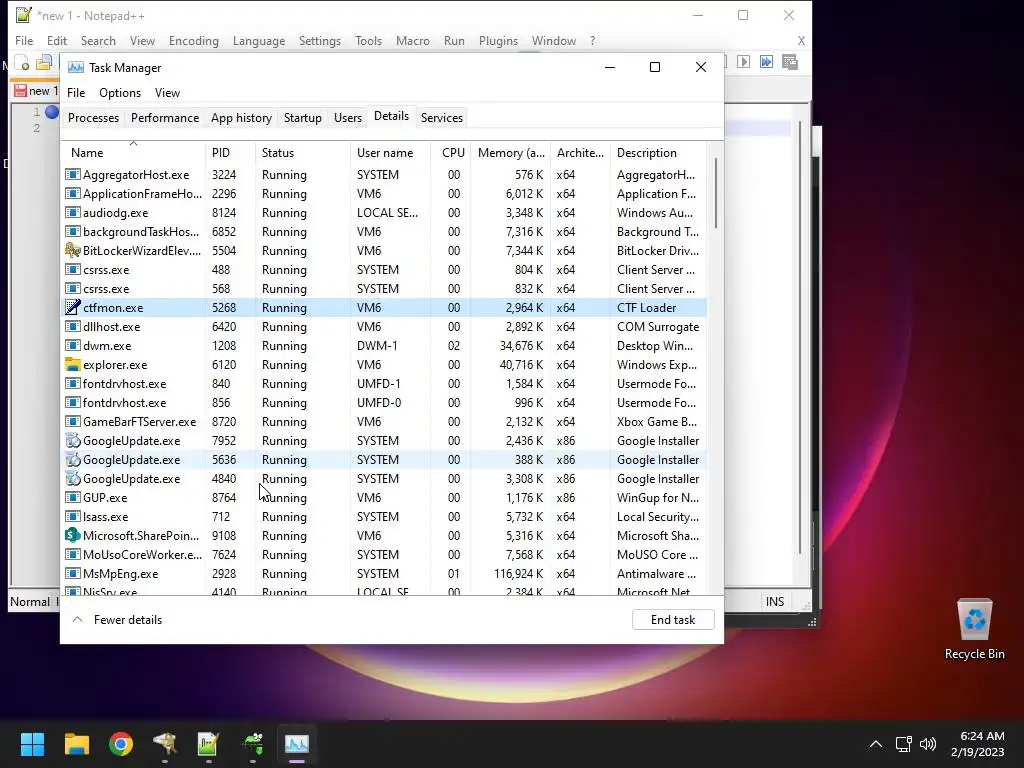1024x768 pixels.
Task: Sort by Memory column header
Action: click(511, 153)
